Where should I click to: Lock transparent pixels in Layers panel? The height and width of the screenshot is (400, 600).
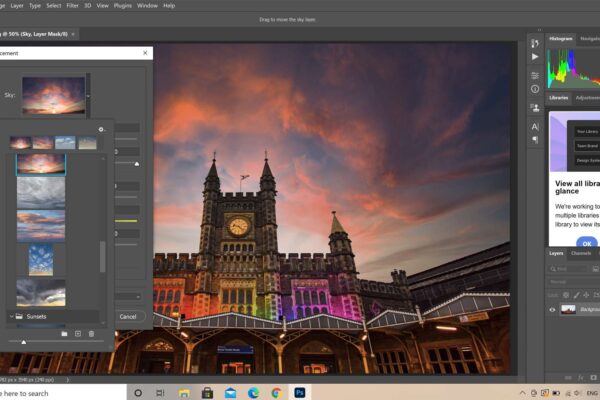566,295
